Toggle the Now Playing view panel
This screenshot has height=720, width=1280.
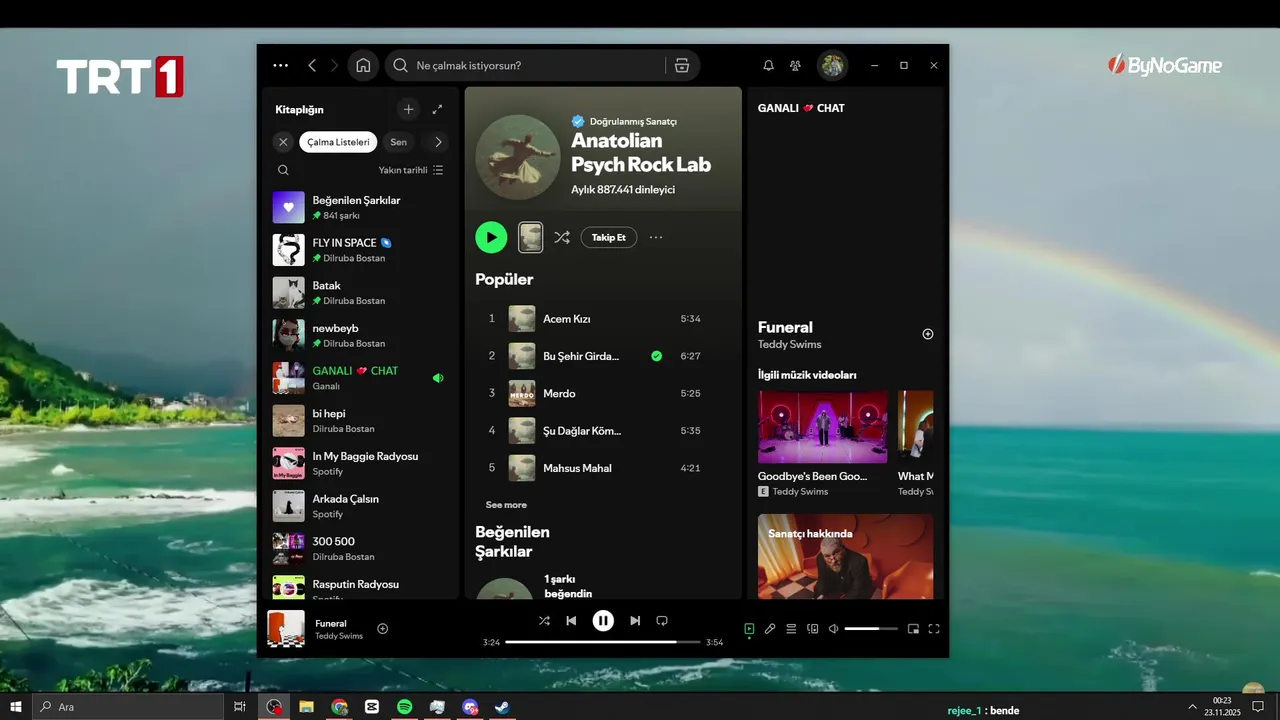pos(749,629)
